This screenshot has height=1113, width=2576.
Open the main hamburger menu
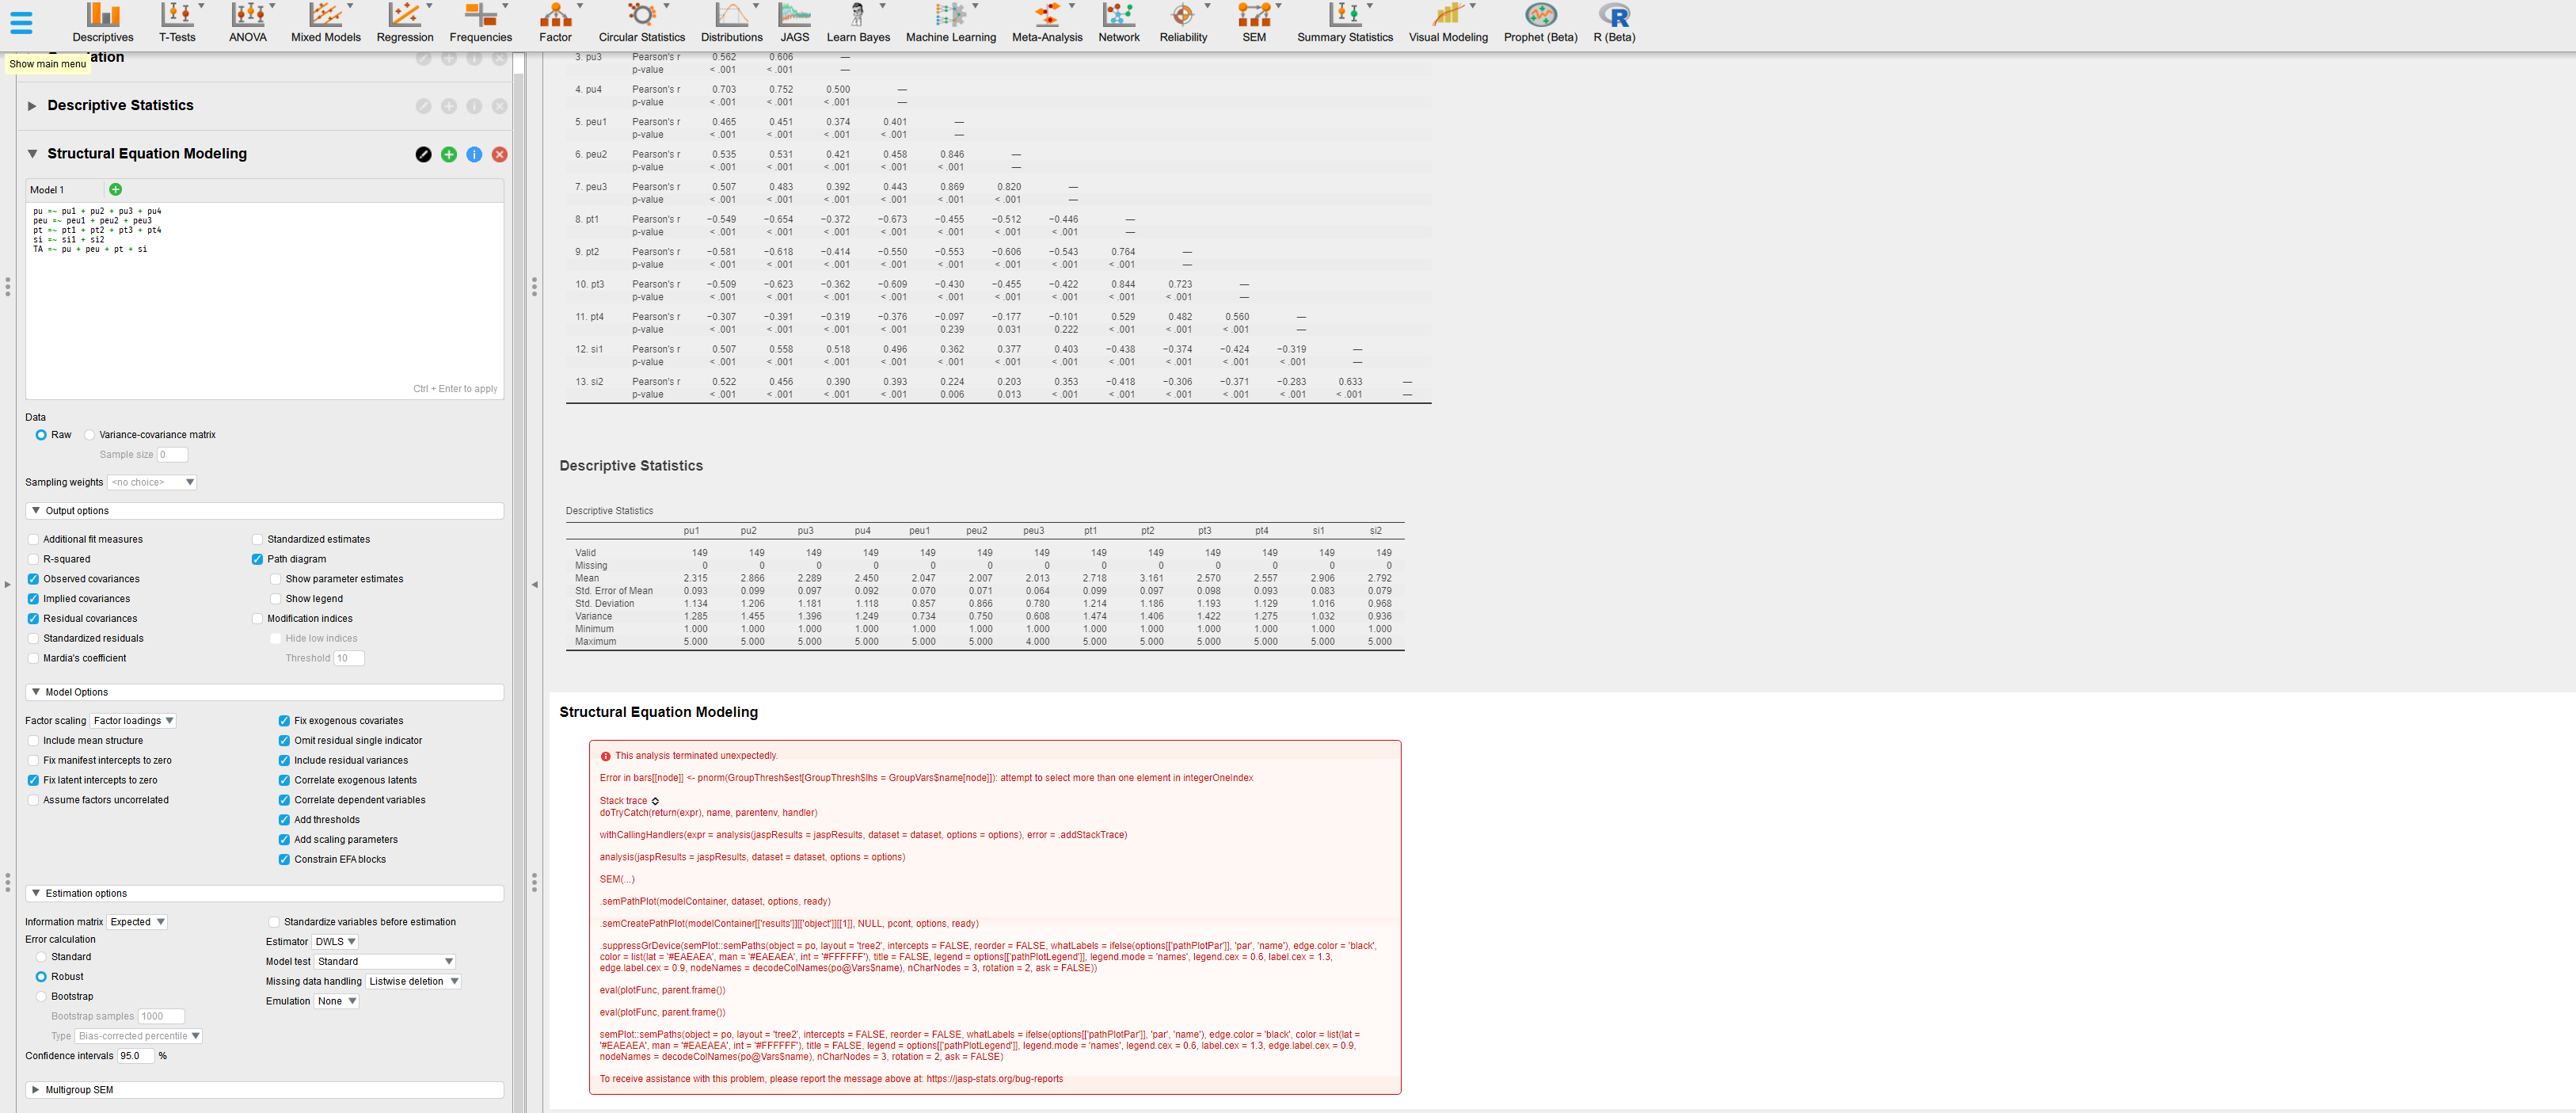pyautogui.click(x=22, y=22)
